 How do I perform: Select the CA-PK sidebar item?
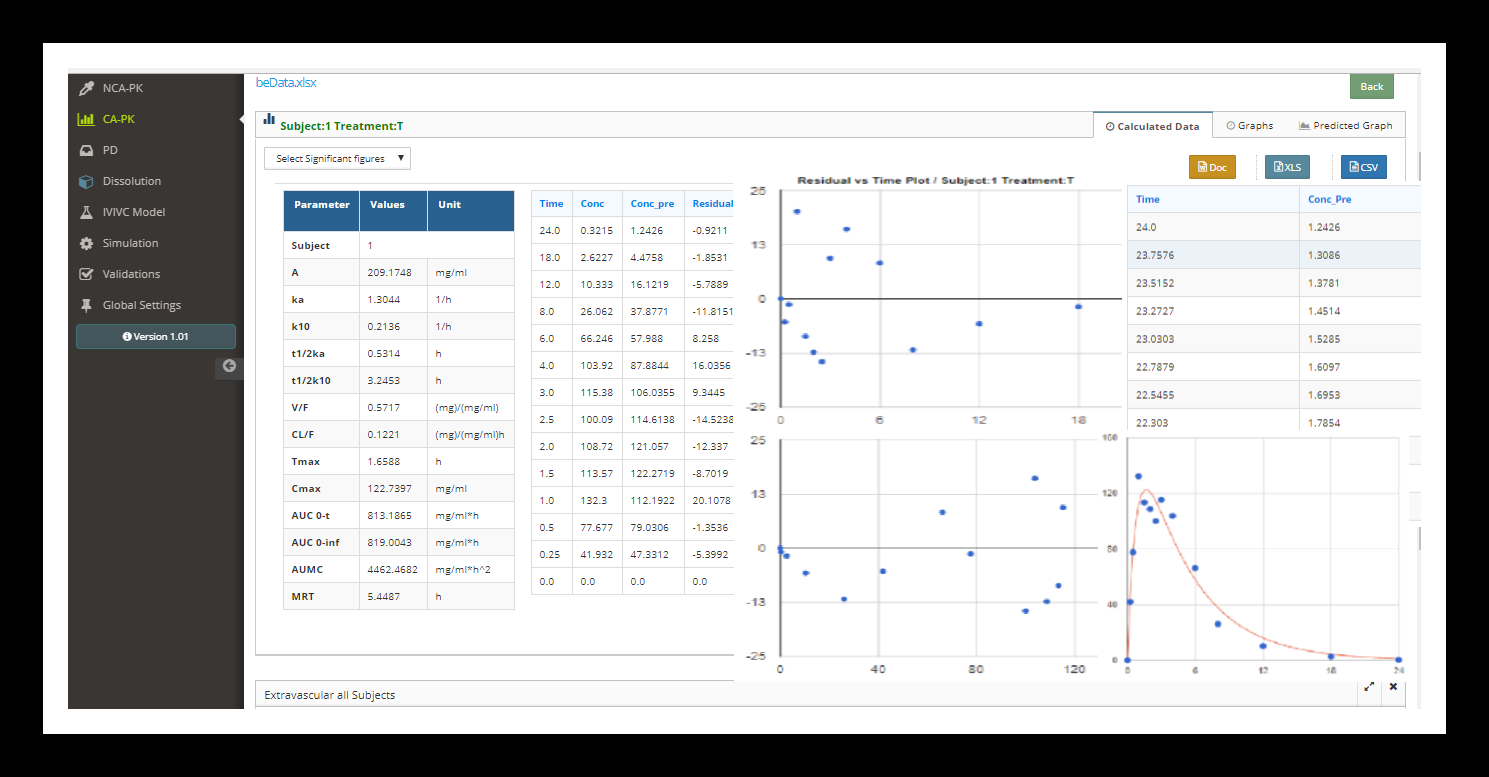coord(118,119)
